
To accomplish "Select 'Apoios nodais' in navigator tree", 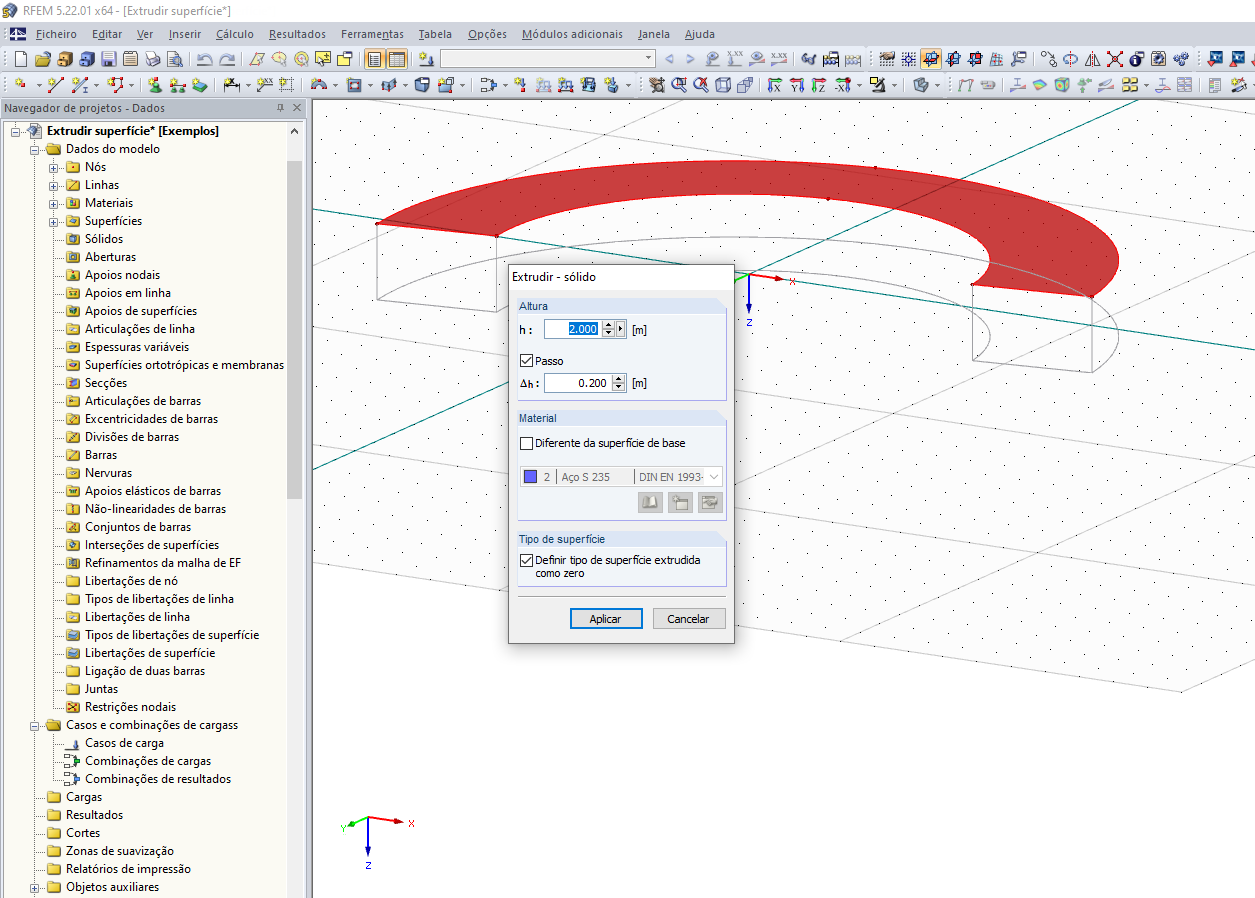I will (122, 275).
